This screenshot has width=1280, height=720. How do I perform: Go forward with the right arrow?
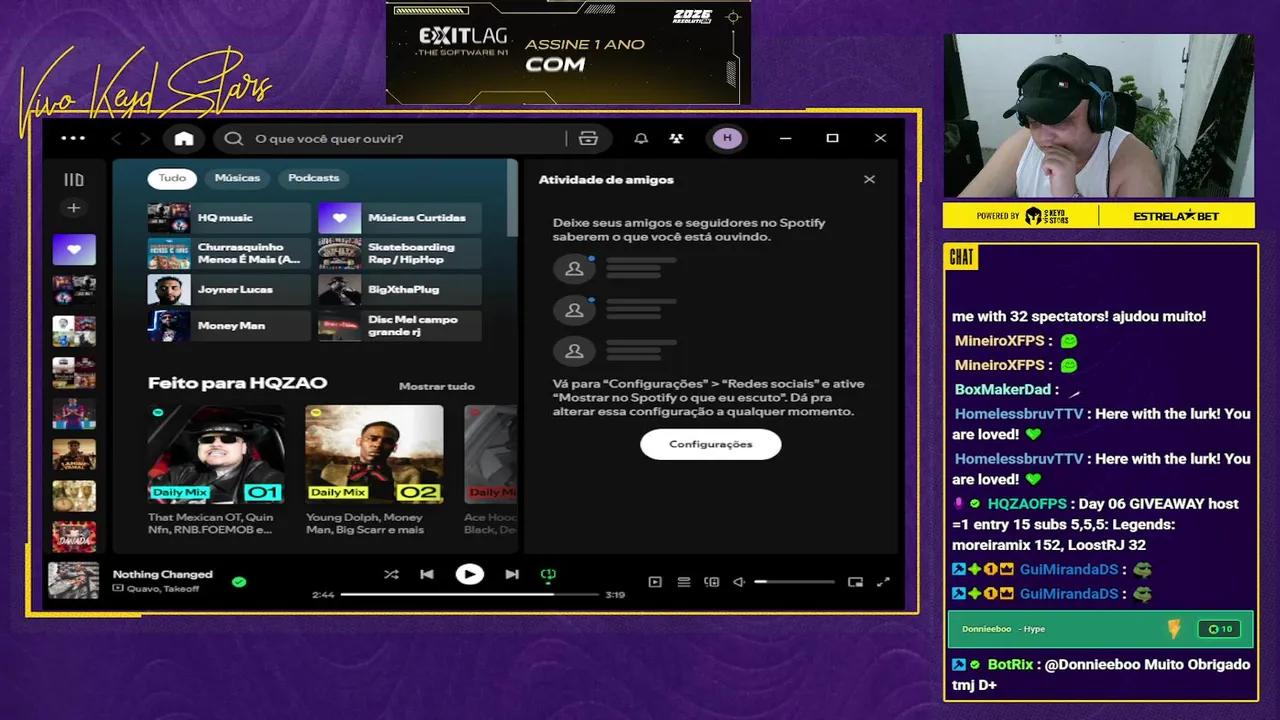click(145, 138)
